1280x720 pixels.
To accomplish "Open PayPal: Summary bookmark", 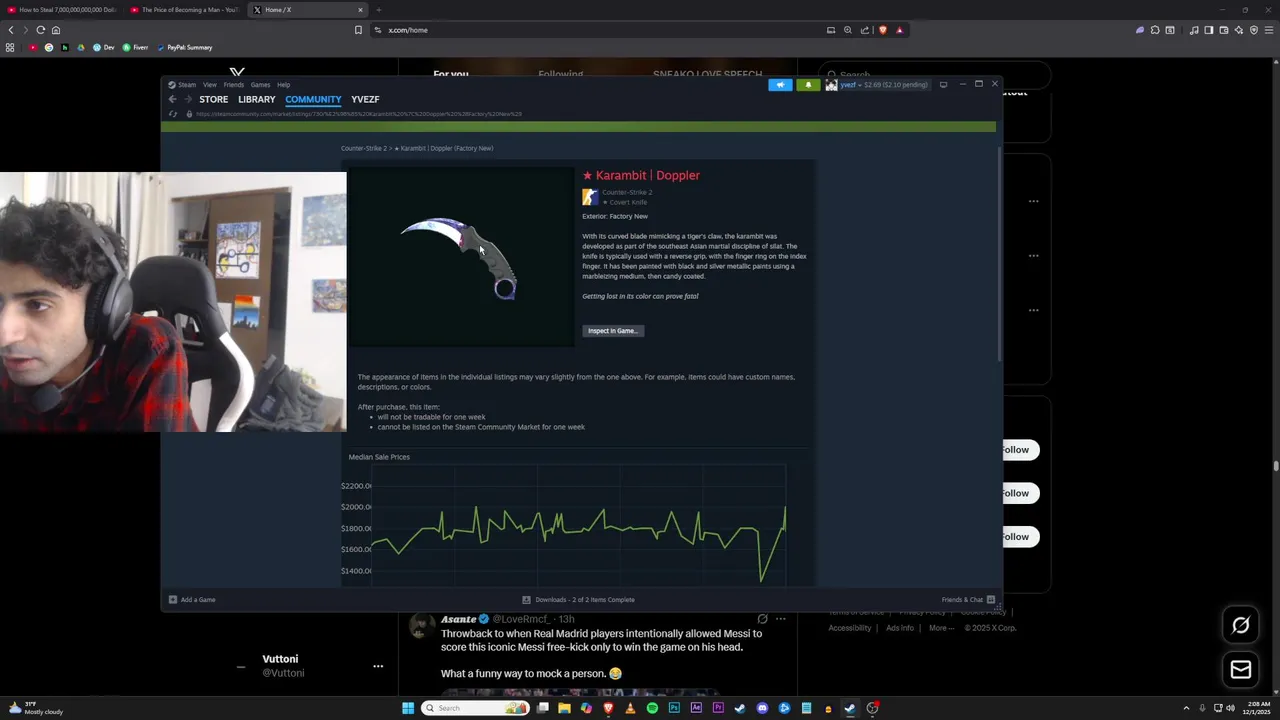I will [185, 47].
